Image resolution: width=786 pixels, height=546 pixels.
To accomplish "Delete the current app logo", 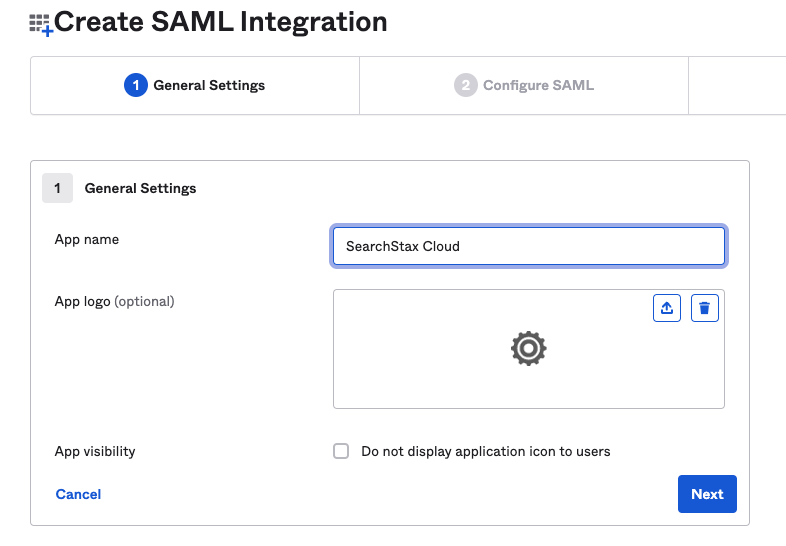I will [705, 308].
